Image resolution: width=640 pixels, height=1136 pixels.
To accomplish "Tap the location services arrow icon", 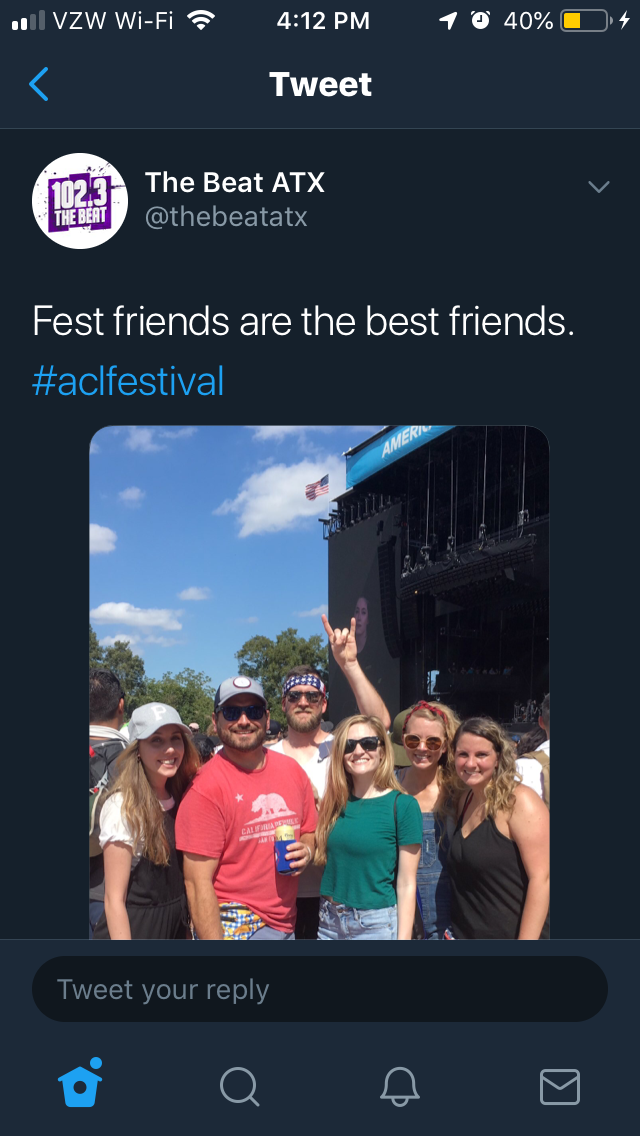I will (x=449, y=21).
